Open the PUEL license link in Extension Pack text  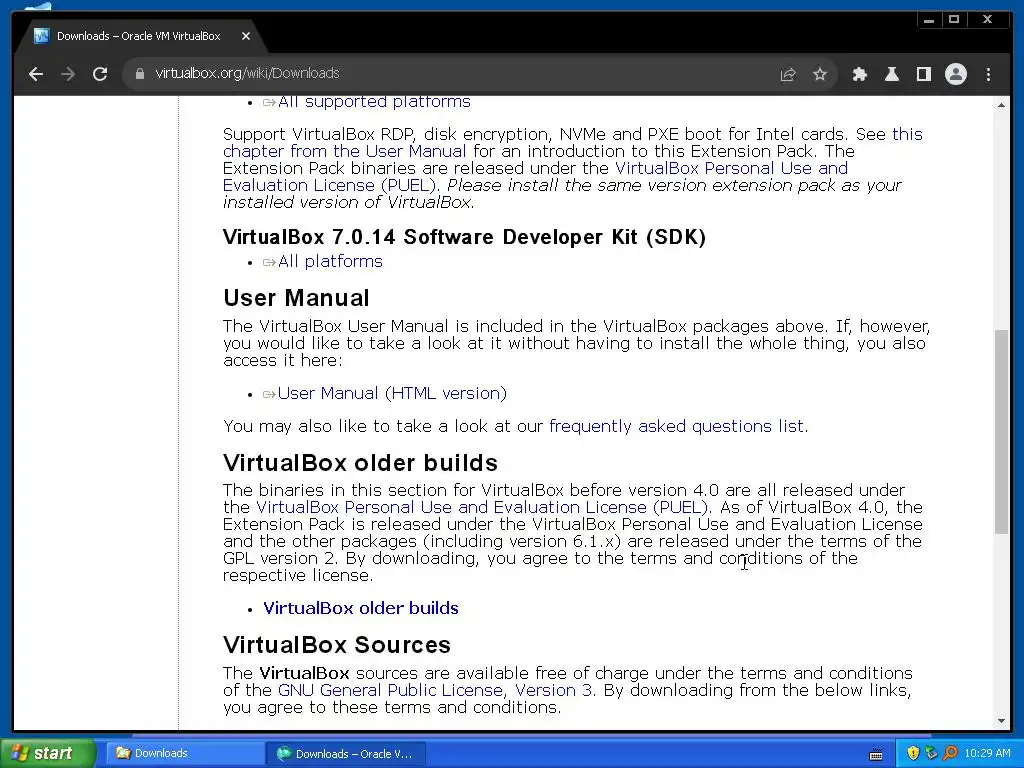click(x=536, y=176)
